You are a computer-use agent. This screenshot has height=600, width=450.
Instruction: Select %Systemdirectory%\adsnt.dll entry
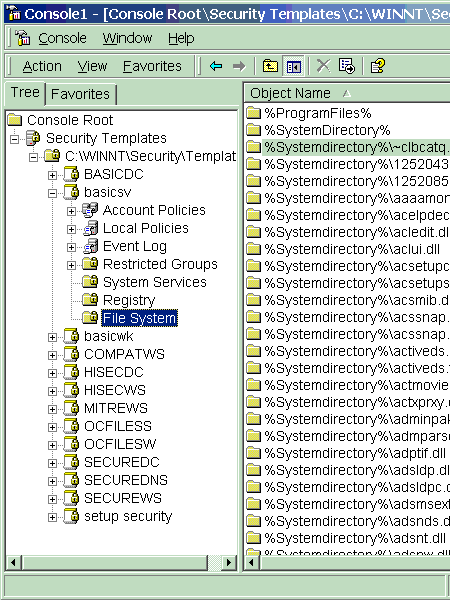[x=355, y=538]
